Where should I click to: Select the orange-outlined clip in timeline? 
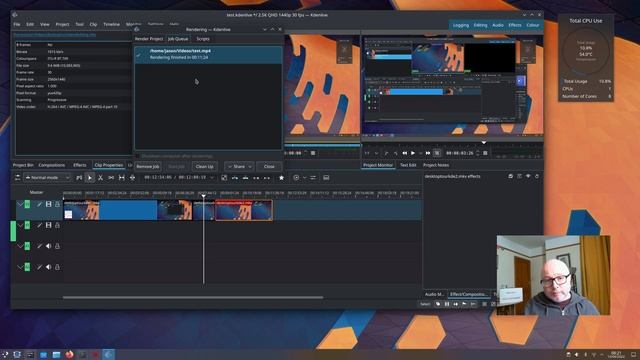point(244,210)
